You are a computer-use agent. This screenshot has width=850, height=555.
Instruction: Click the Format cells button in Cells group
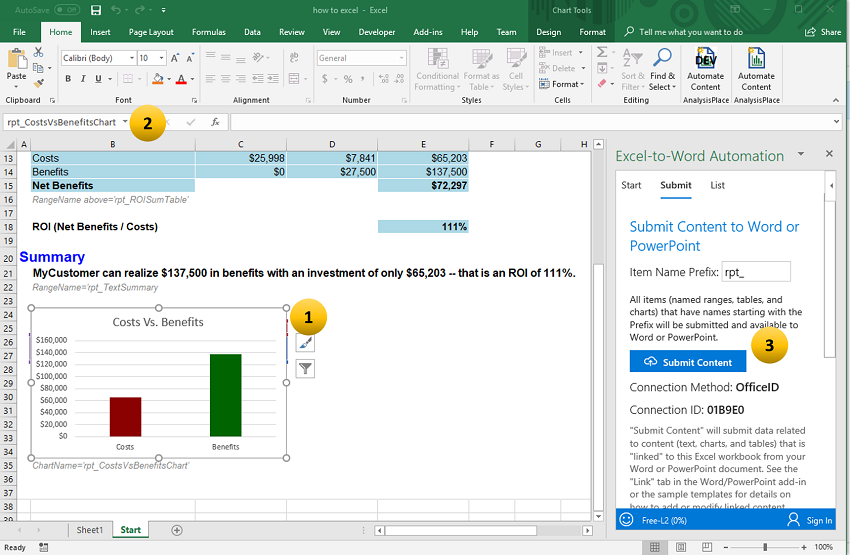562,84
